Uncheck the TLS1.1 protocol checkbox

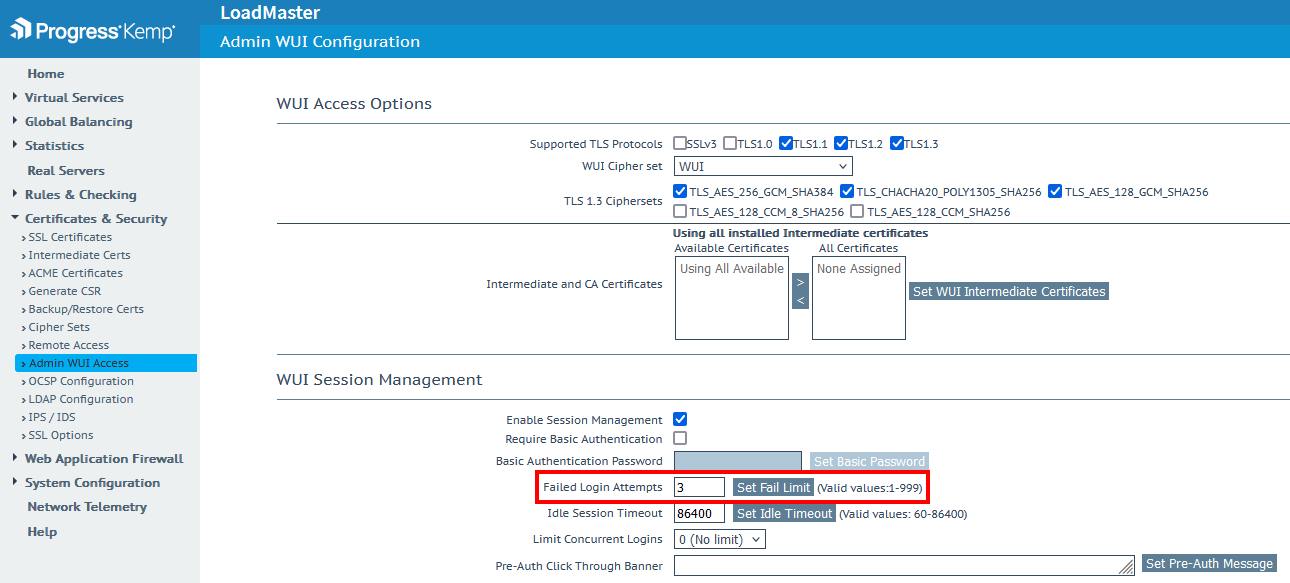pos(786,143)
